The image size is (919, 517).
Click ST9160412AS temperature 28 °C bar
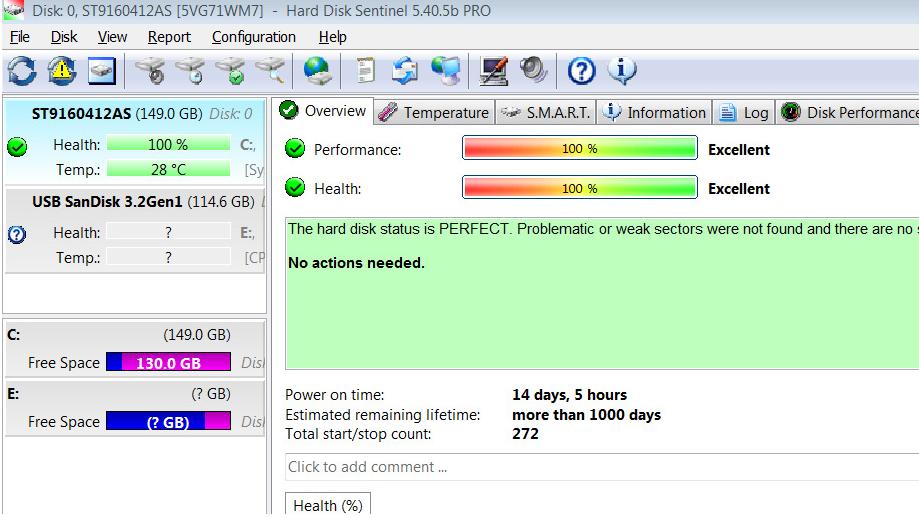click(x=168, y=169)
